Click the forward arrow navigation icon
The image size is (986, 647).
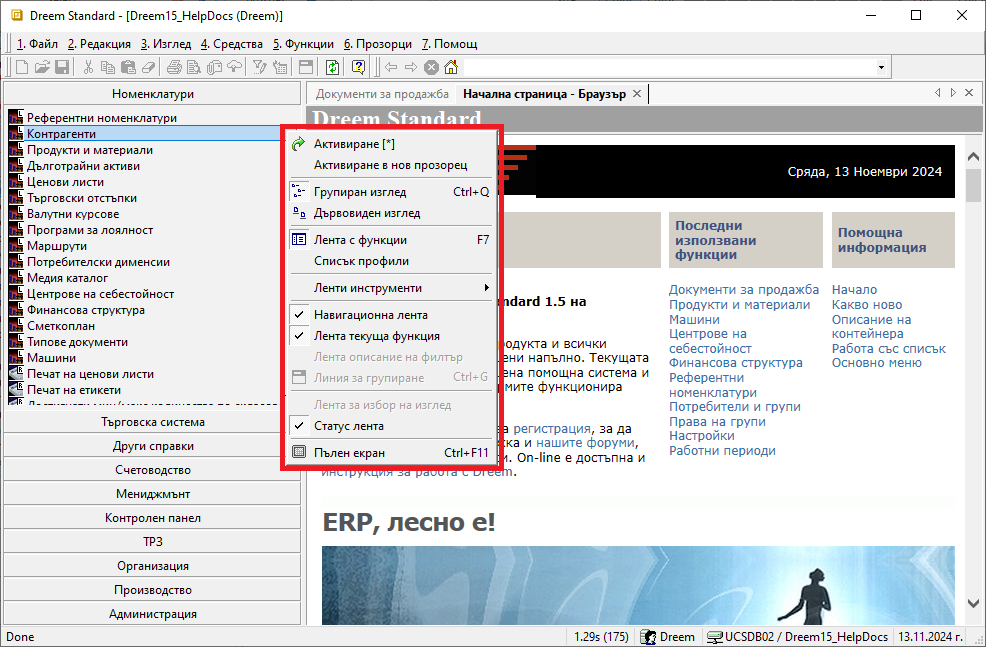pos(411,67)
